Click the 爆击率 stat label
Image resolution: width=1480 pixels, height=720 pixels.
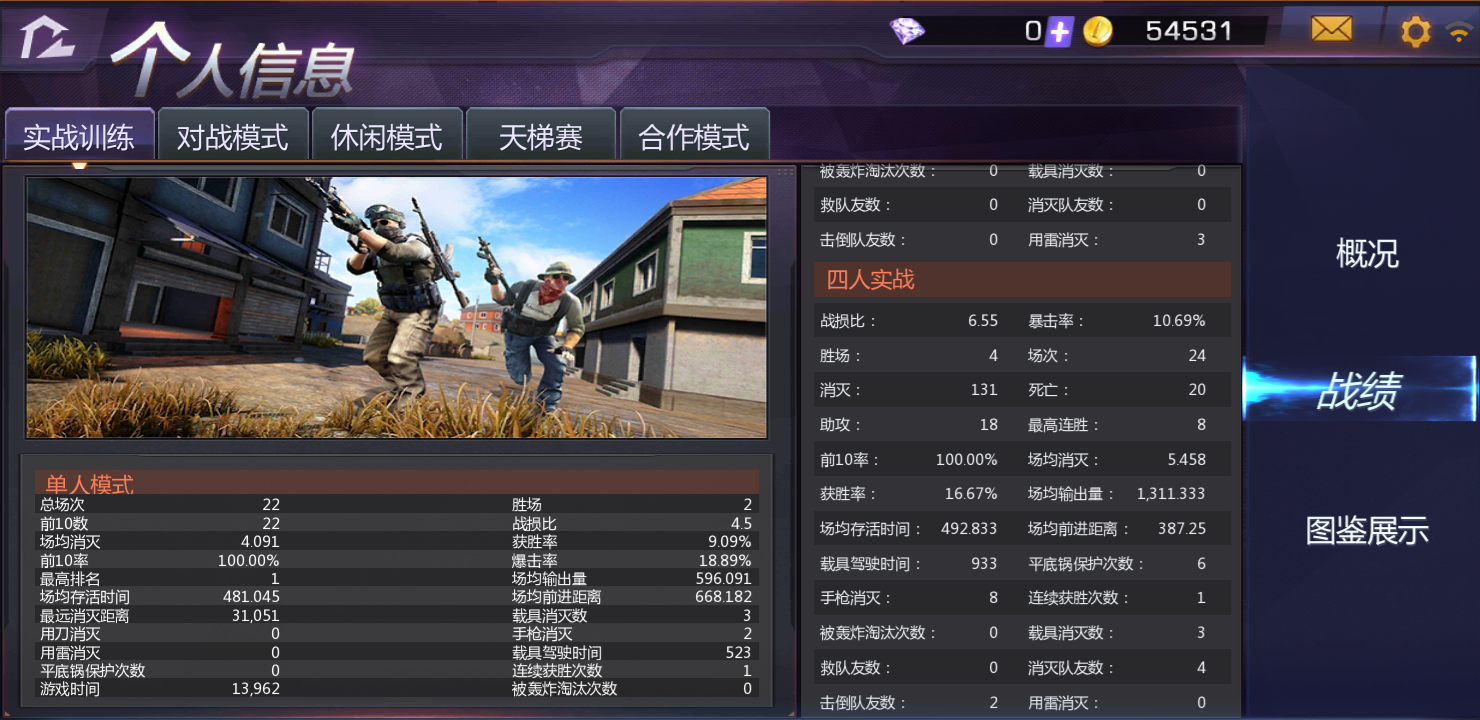pos(535,560)
